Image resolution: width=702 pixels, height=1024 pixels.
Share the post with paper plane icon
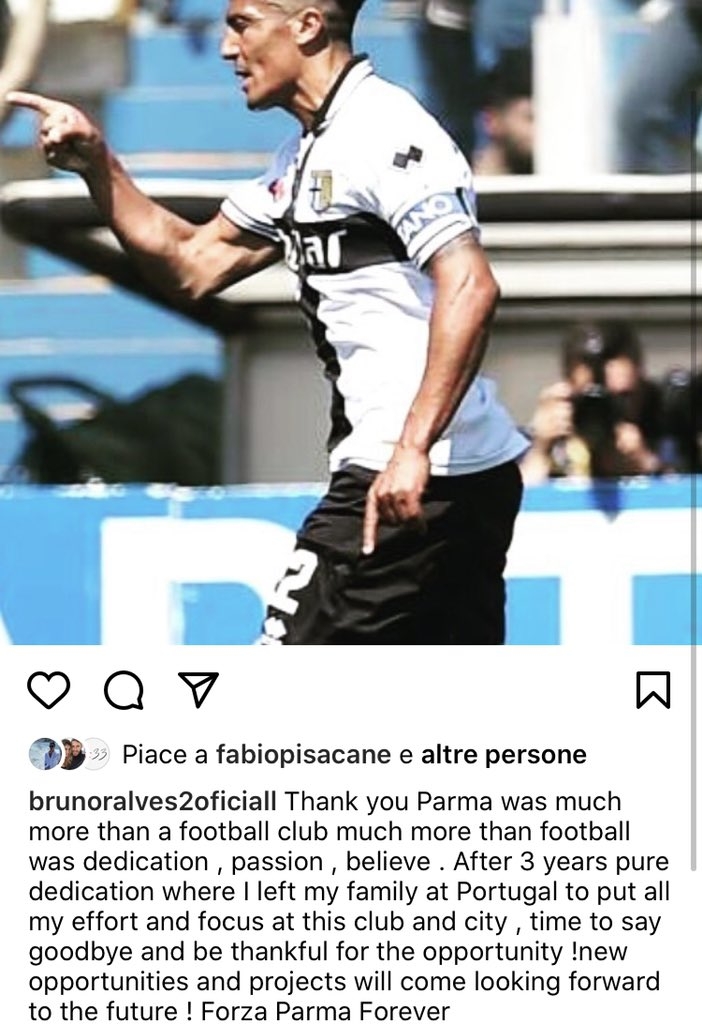199,689
